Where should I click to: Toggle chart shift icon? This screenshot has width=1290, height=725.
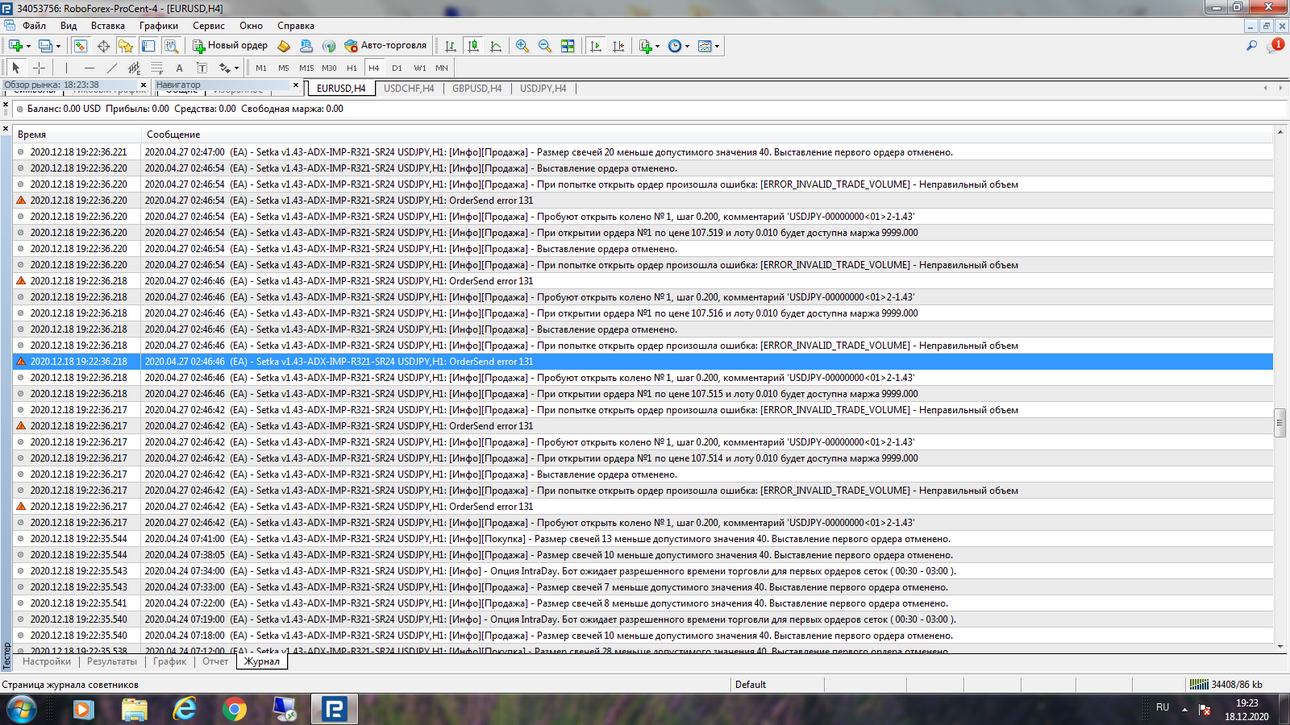(618, 46)
